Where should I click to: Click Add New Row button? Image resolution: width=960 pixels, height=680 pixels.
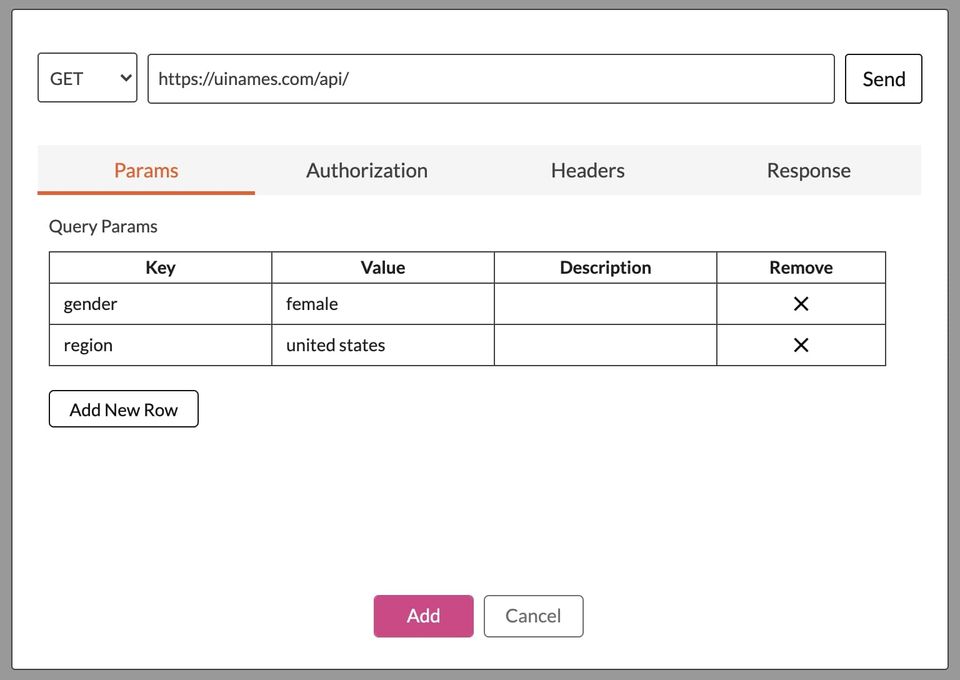124,409
